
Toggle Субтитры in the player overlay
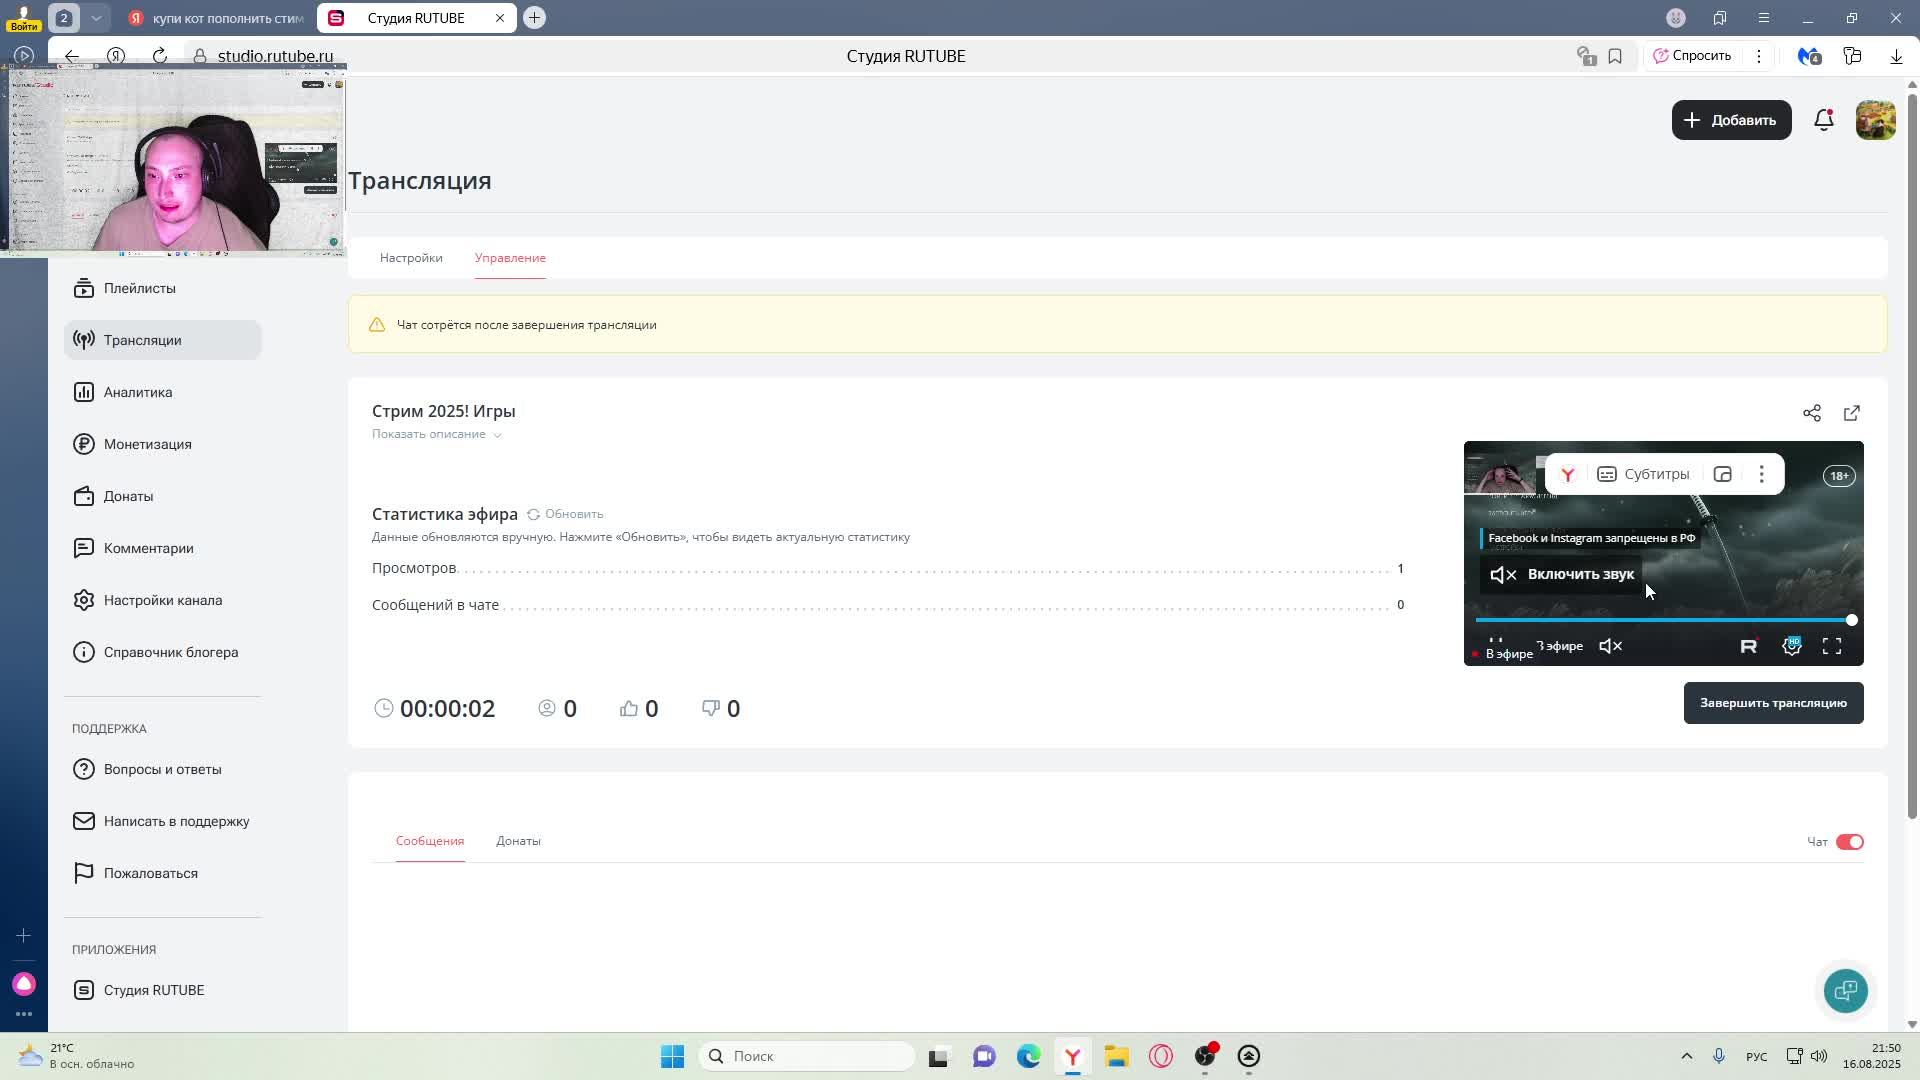click(1643, 475)
